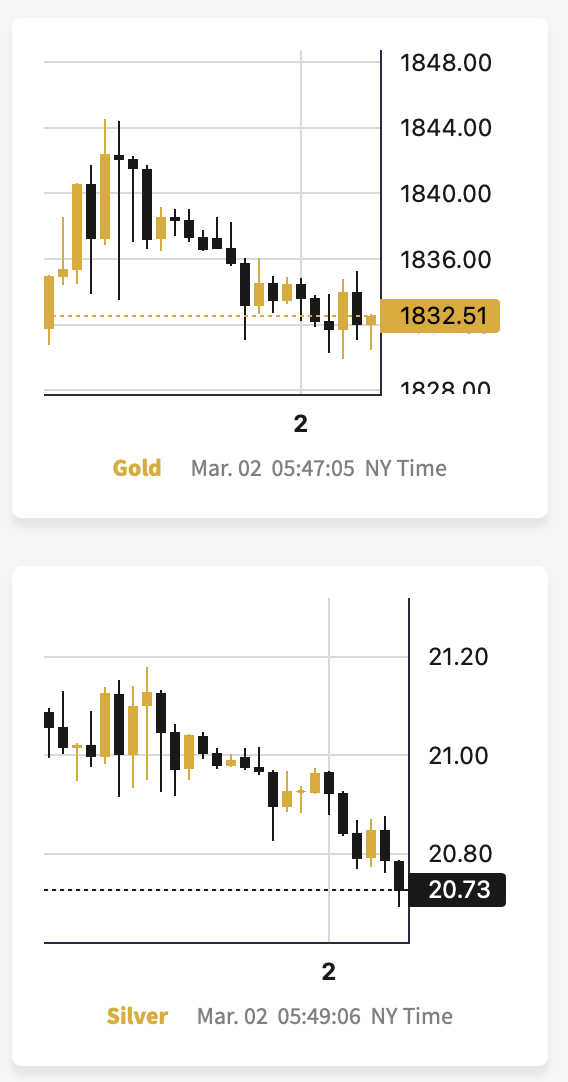The height and width of the screenshot is (1082, 568).
Task: Select the 1840.00 gold price axis label
Action: 446,193
